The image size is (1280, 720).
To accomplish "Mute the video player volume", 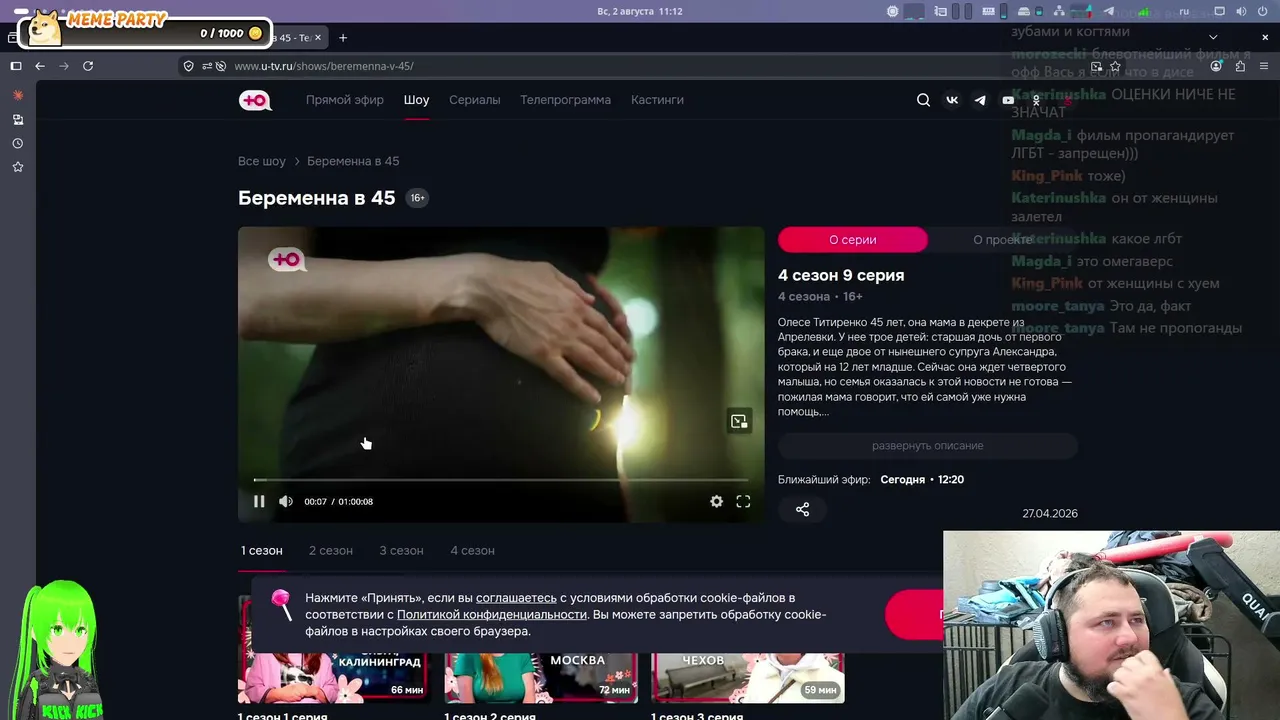I will (286, 502).
